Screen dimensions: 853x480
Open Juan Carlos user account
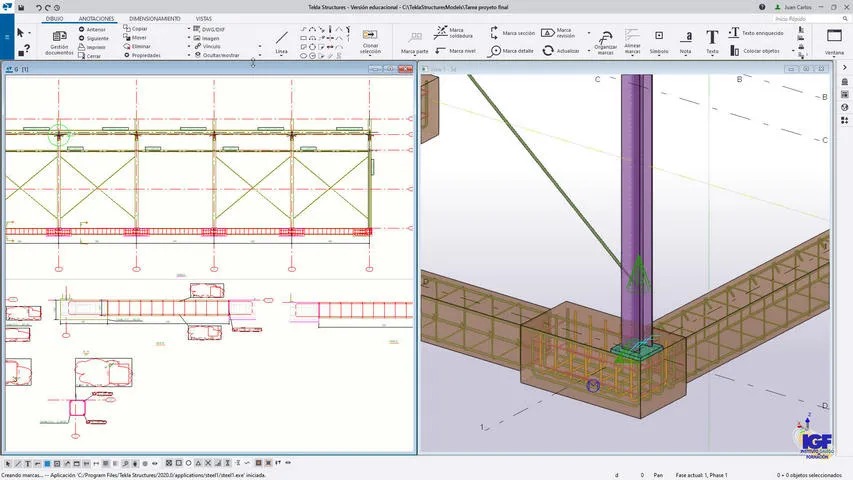[x=793, y=7]
